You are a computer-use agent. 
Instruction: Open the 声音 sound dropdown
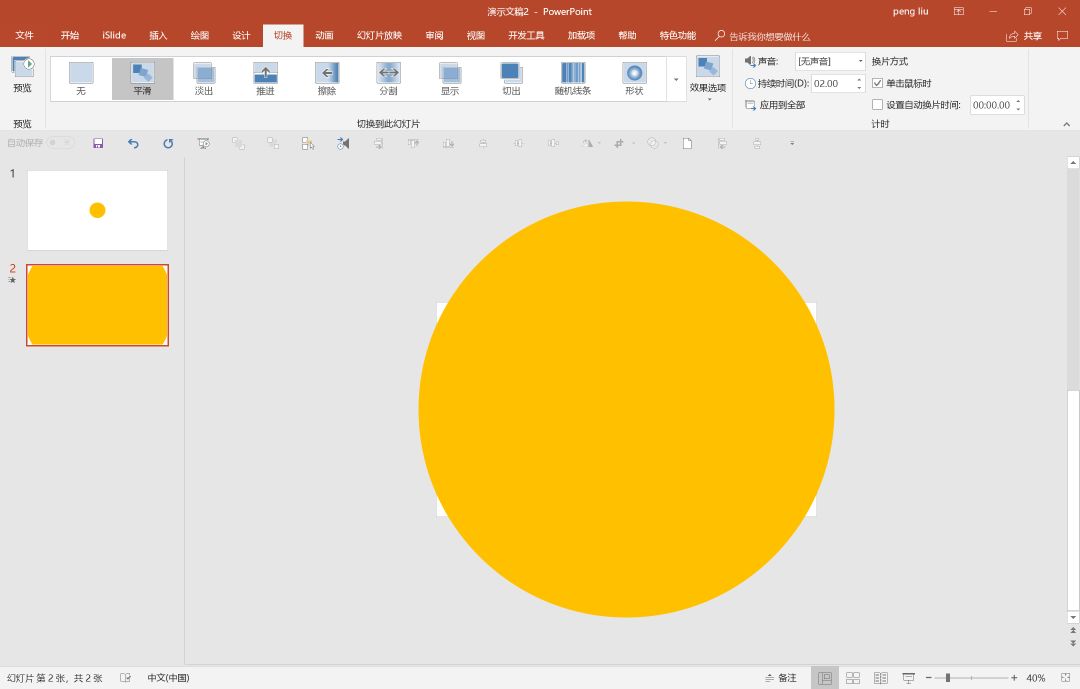[x=830, y=62]
